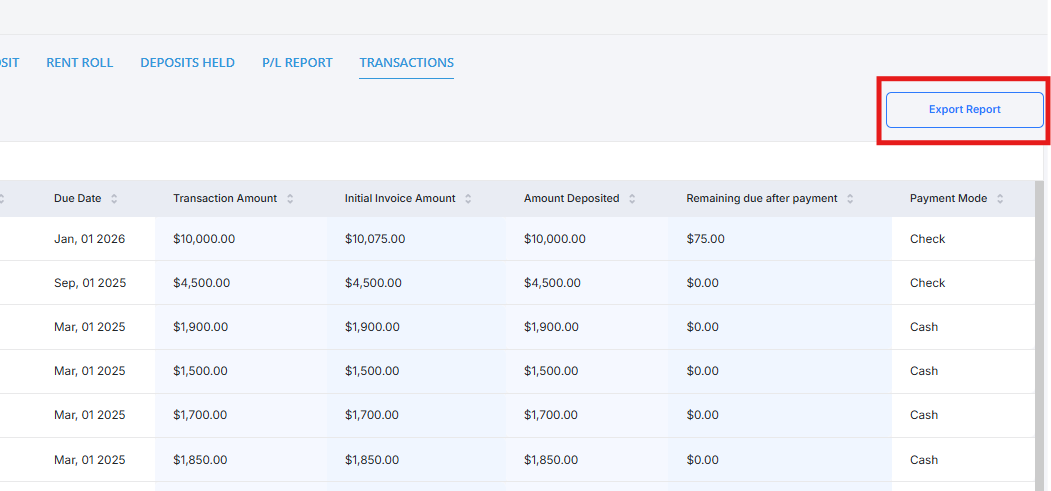The height and width of the screenshot is (491, 1051).
Task: Open the Rent Roll tab
Action: tap(80, 63)
